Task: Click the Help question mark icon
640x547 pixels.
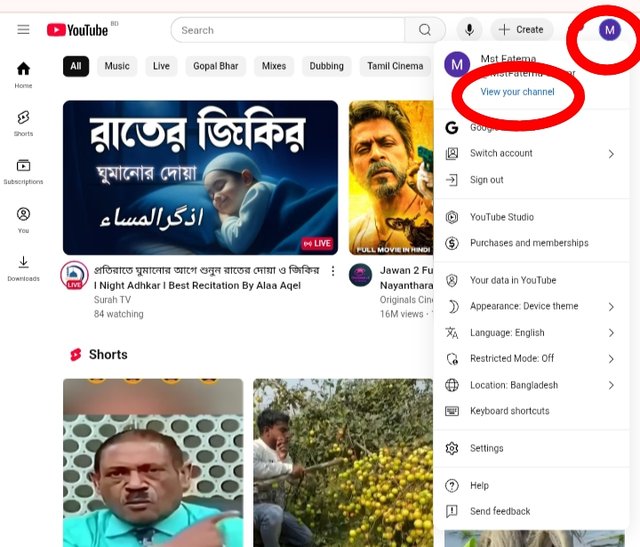Action: tap(452, 486)
